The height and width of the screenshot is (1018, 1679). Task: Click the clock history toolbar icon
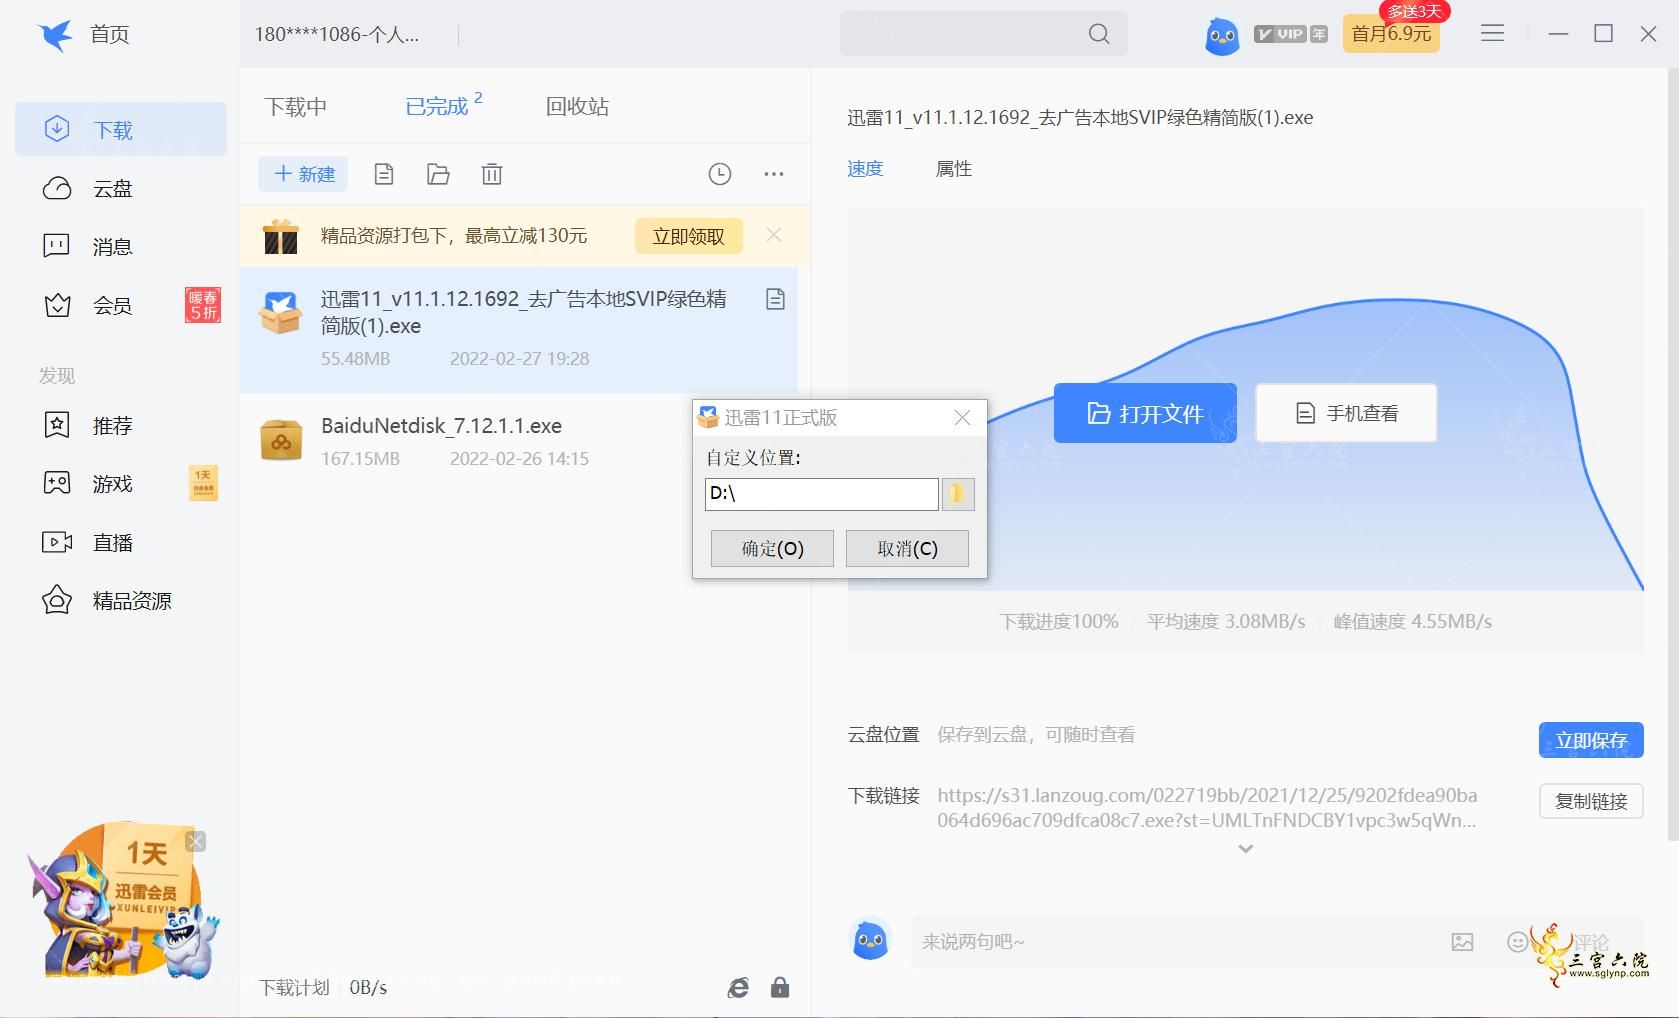pyautogui.click(x=720, y=174)
